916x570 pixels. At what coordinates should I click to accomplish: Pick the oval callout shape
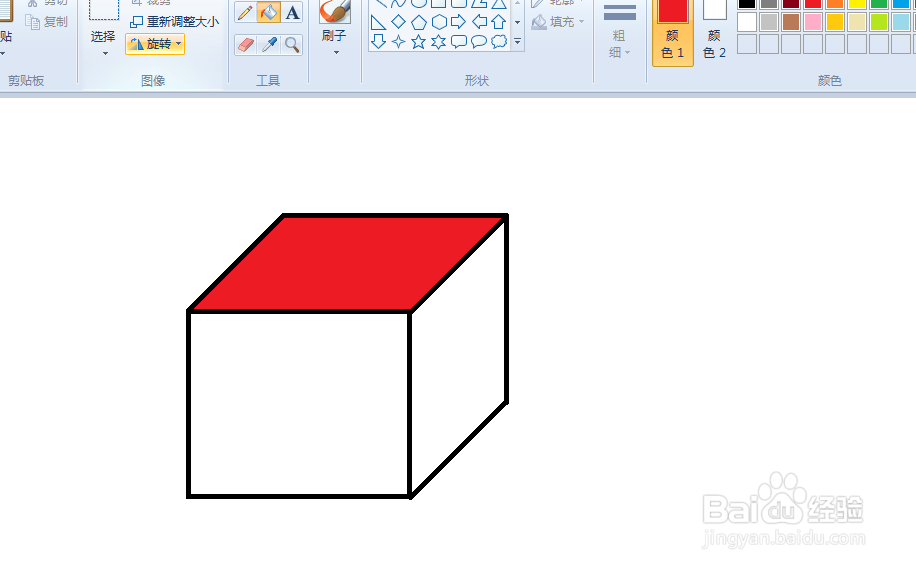point(478,41)
